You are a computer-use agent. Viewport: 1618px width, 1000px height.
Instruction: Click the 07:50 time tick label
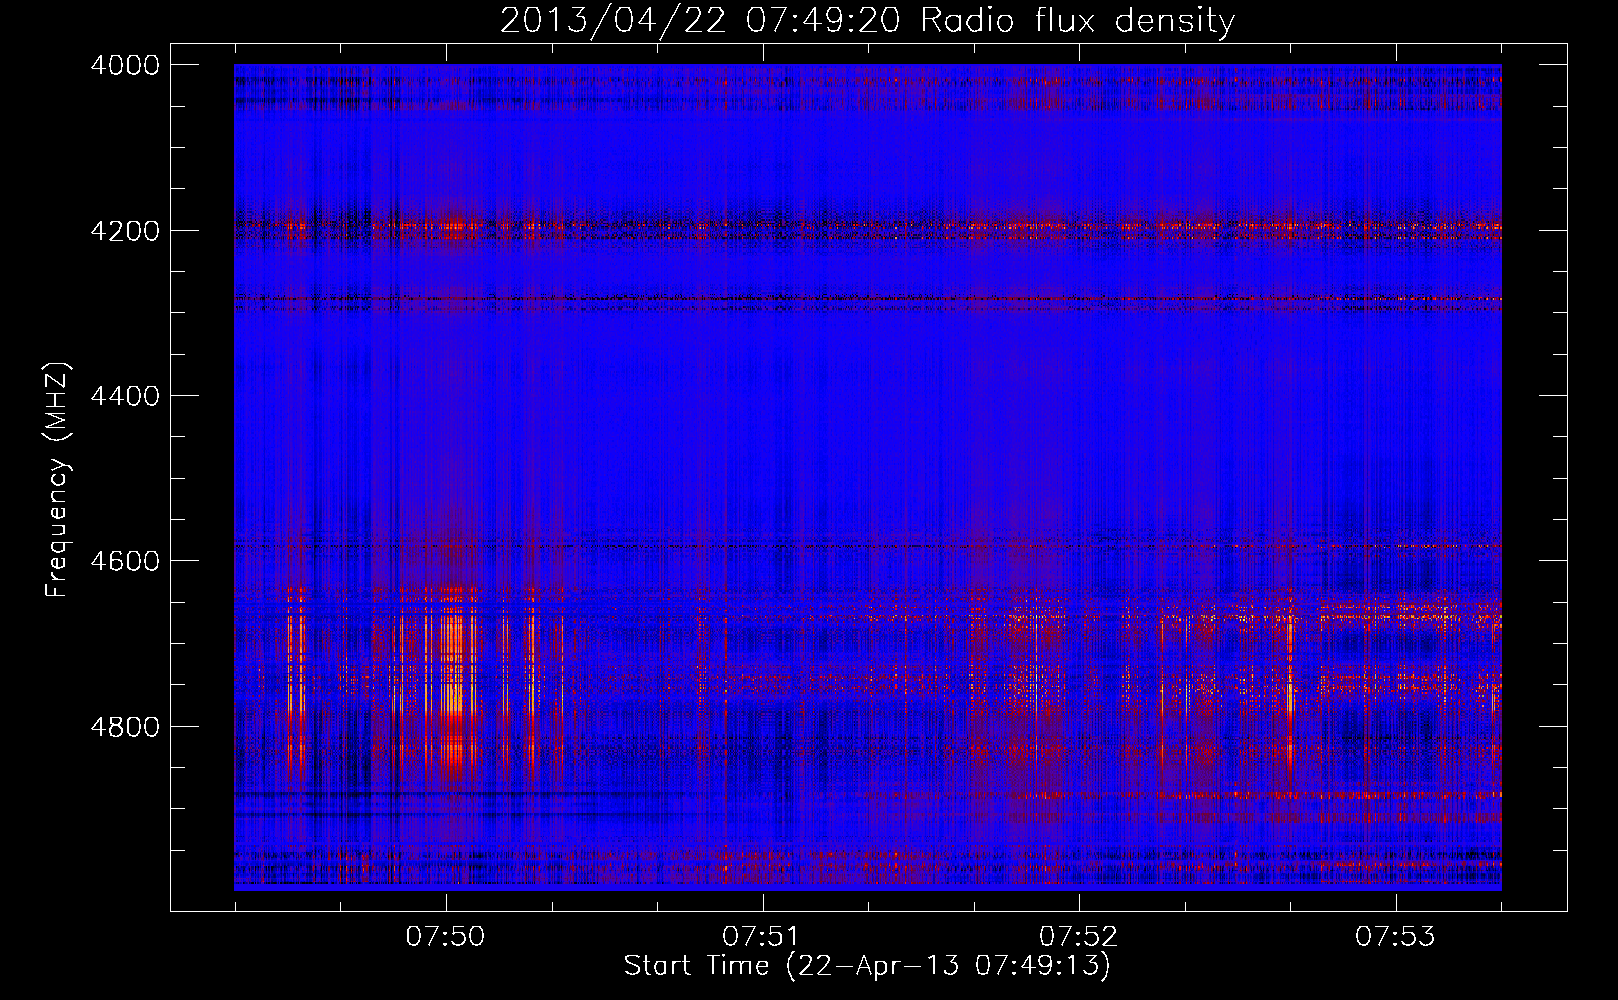click(x=446, y=936)
